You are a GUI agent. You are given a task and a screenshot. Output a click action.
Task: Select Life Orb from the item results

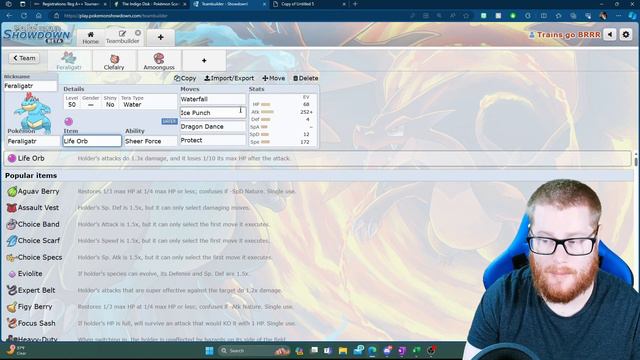click(317, 158)
